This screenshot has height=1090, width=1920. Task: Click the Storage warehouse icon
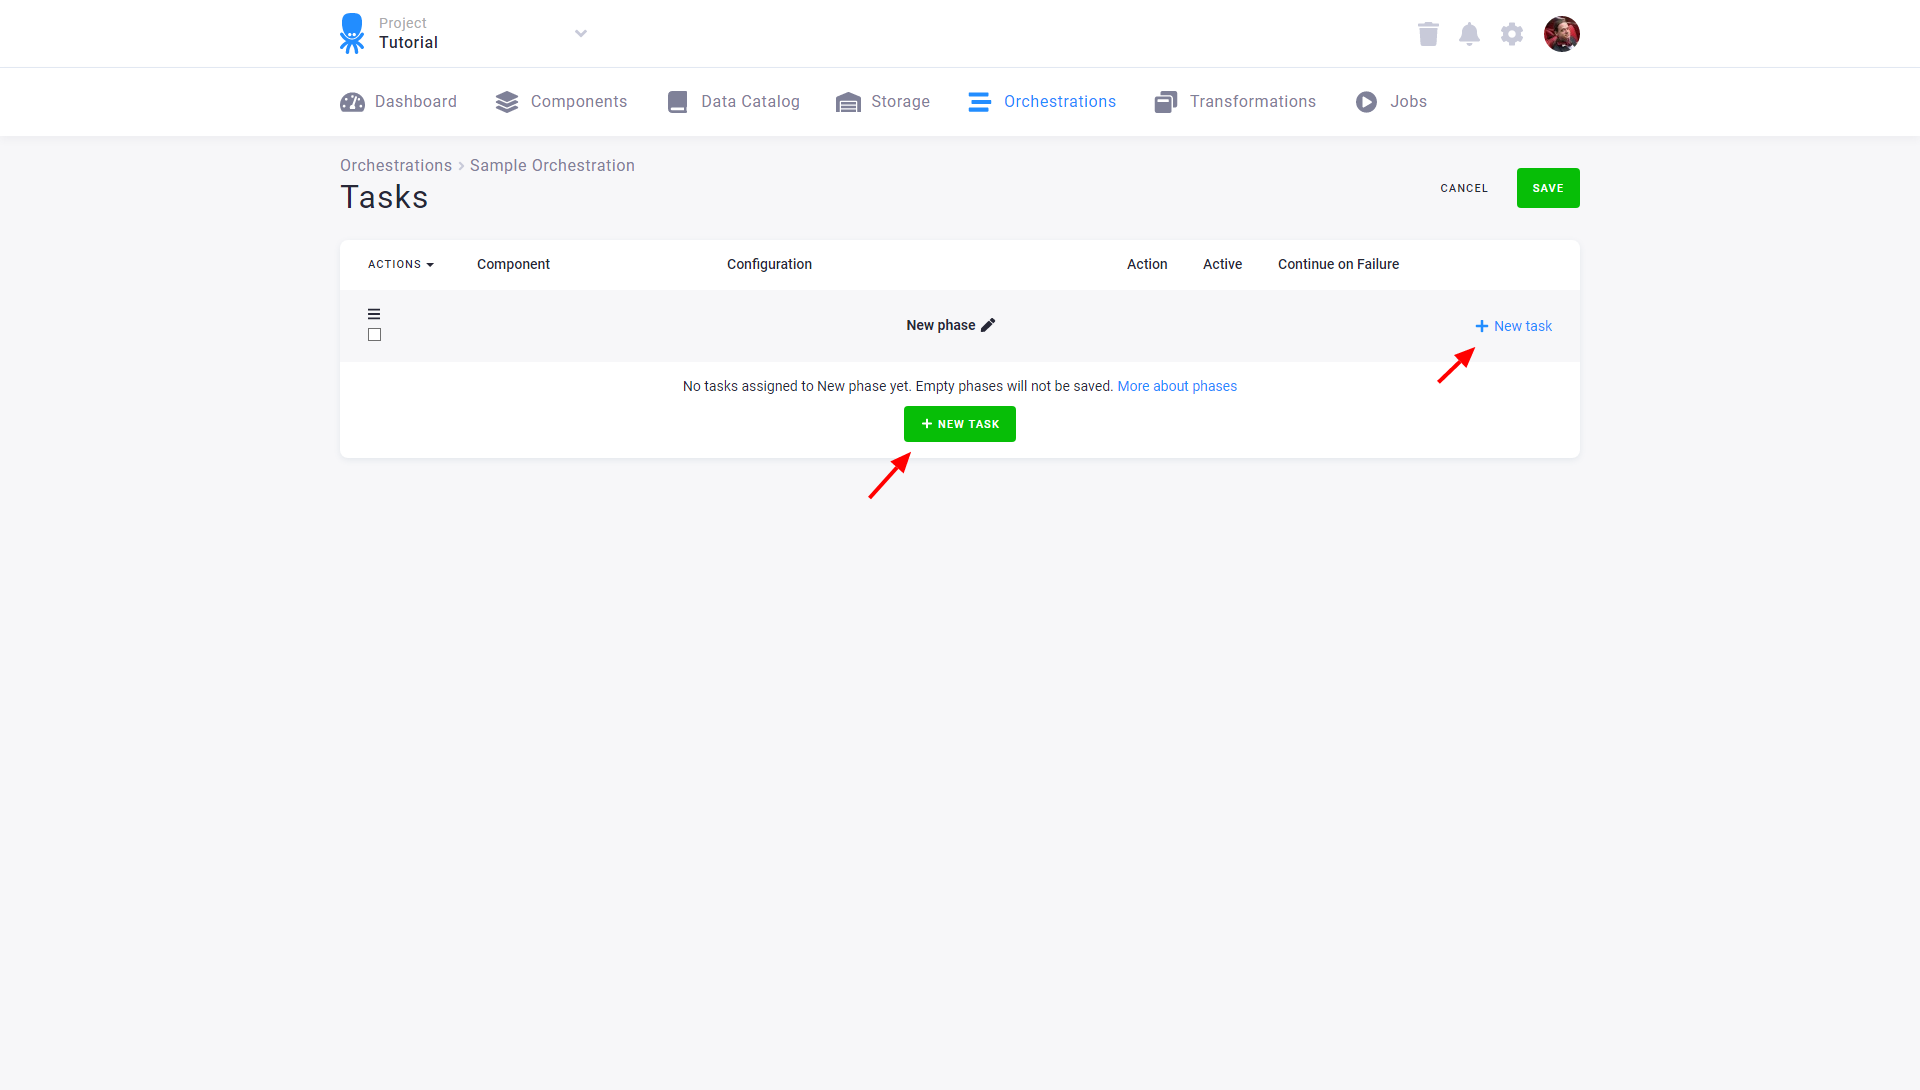point(848,101)
